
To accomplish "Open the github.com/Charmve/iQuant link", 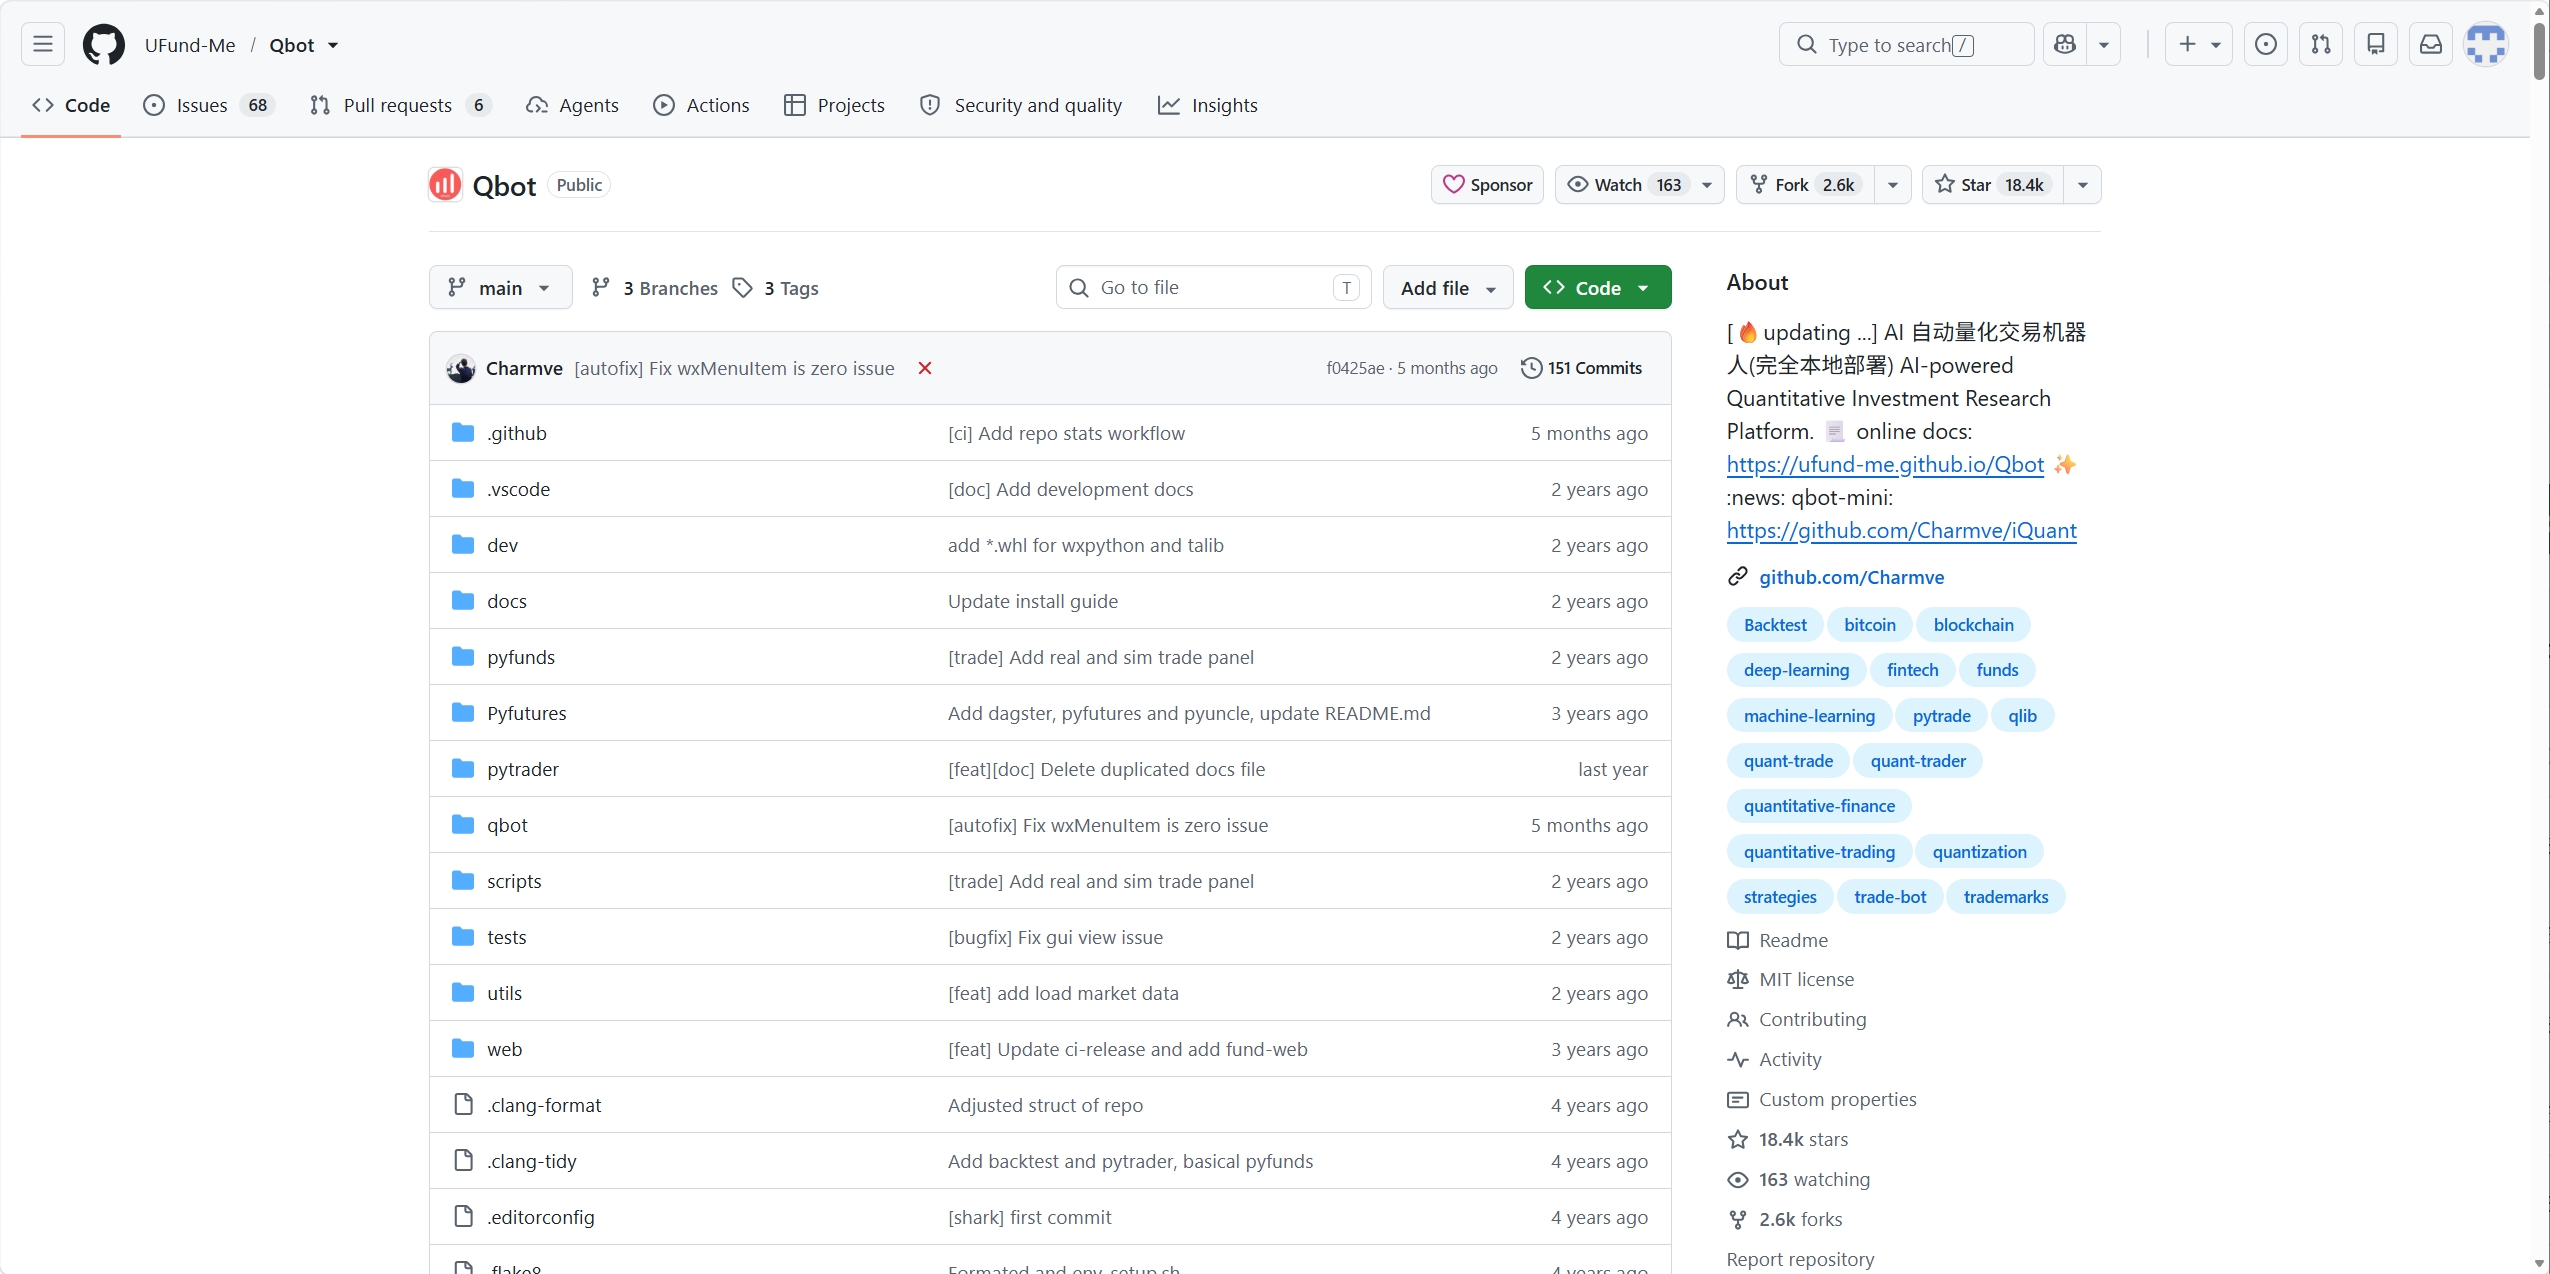I will pyautogui.click(x=1901, y=530).
